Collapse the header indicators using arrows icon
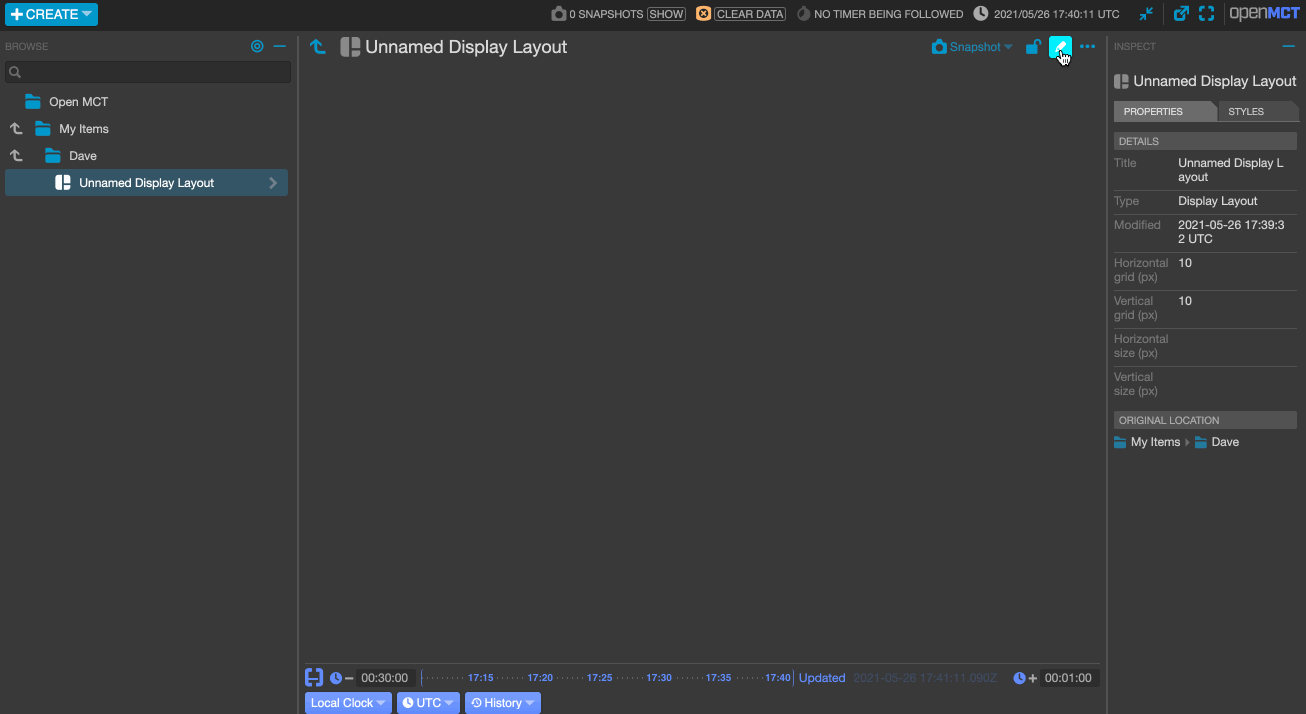The height and width of the screenshot is (714, 1306). (1146, 14)
